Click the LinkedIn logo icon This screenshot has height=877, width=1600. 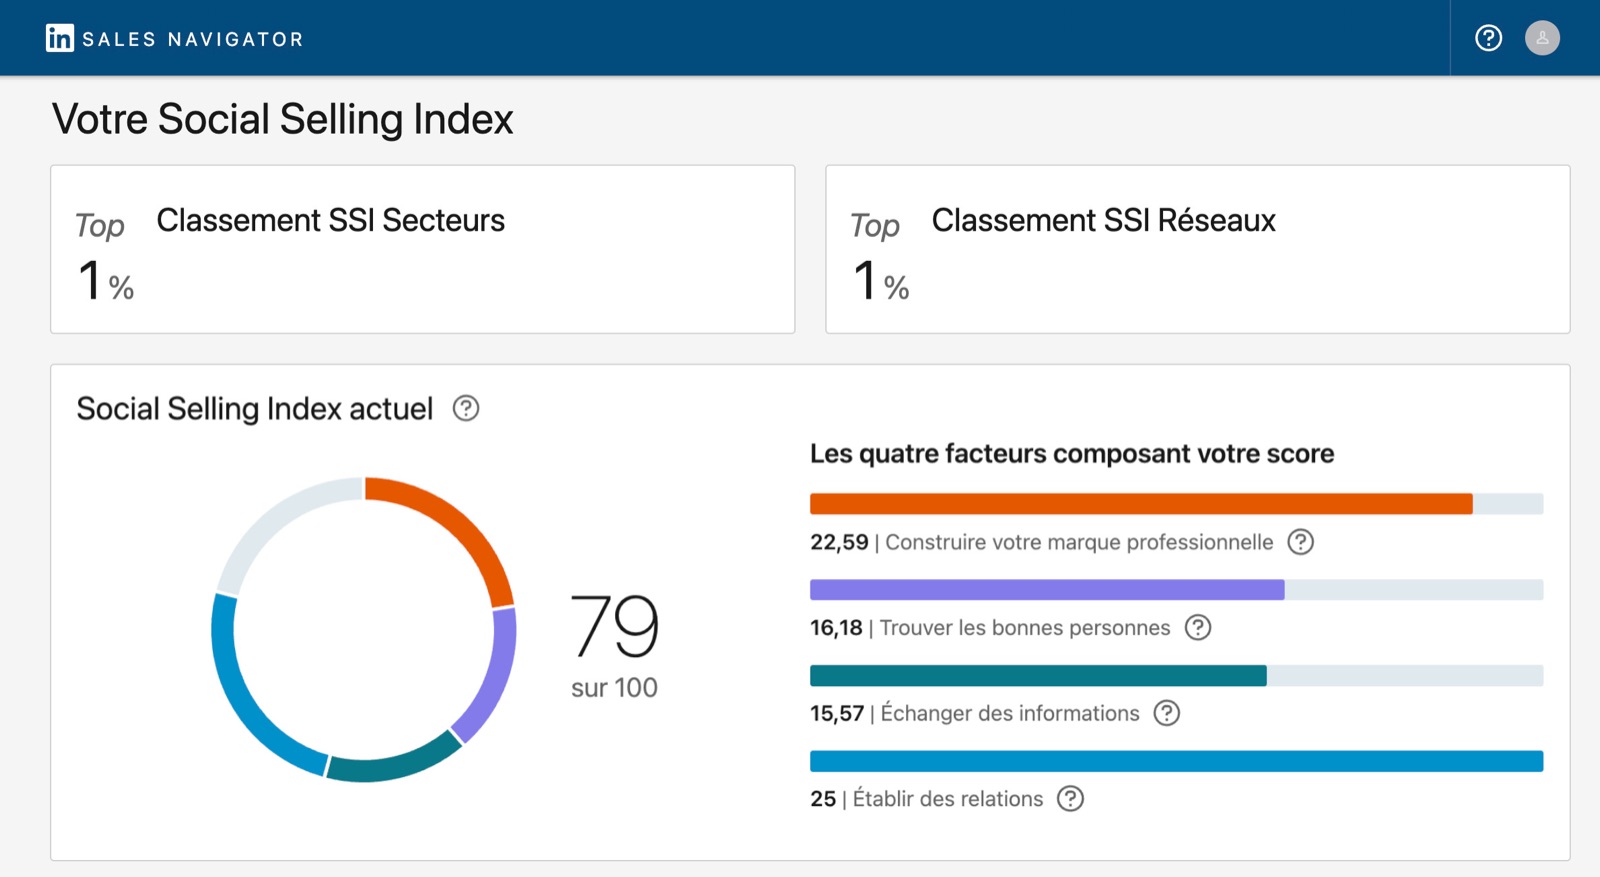point(59,38)
